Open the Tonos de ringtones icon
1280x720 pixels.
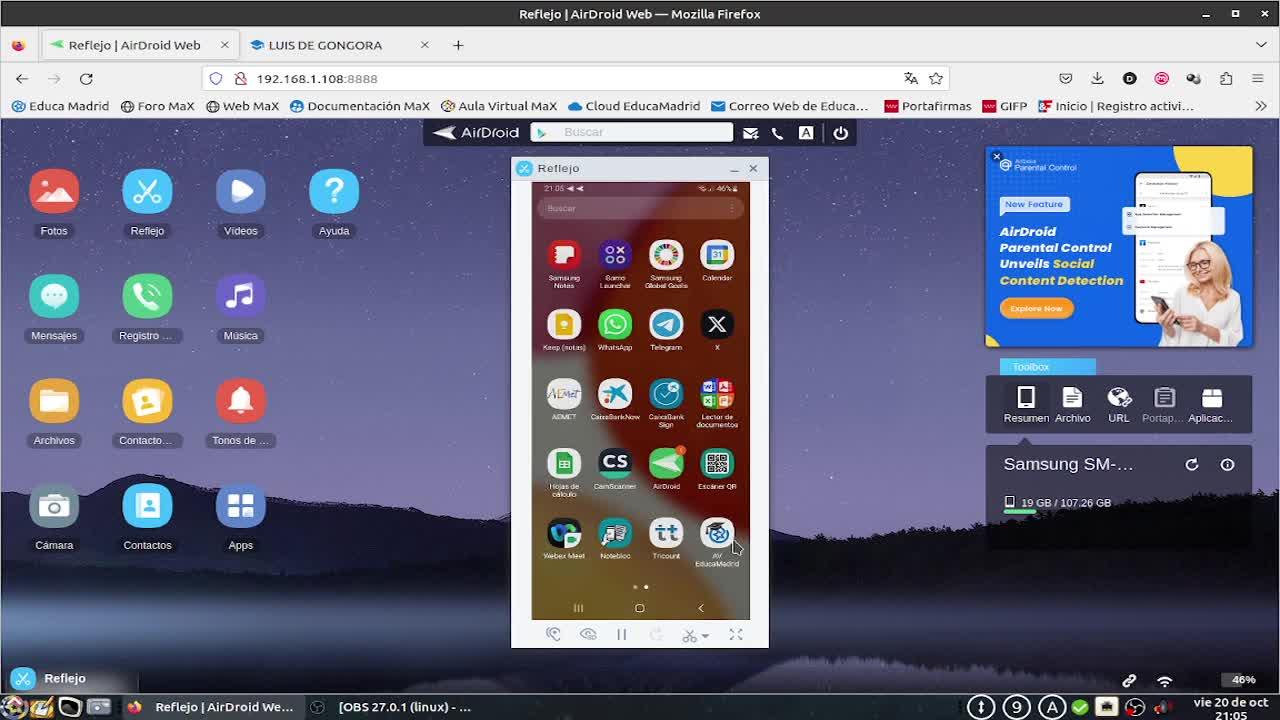point(241,401)
